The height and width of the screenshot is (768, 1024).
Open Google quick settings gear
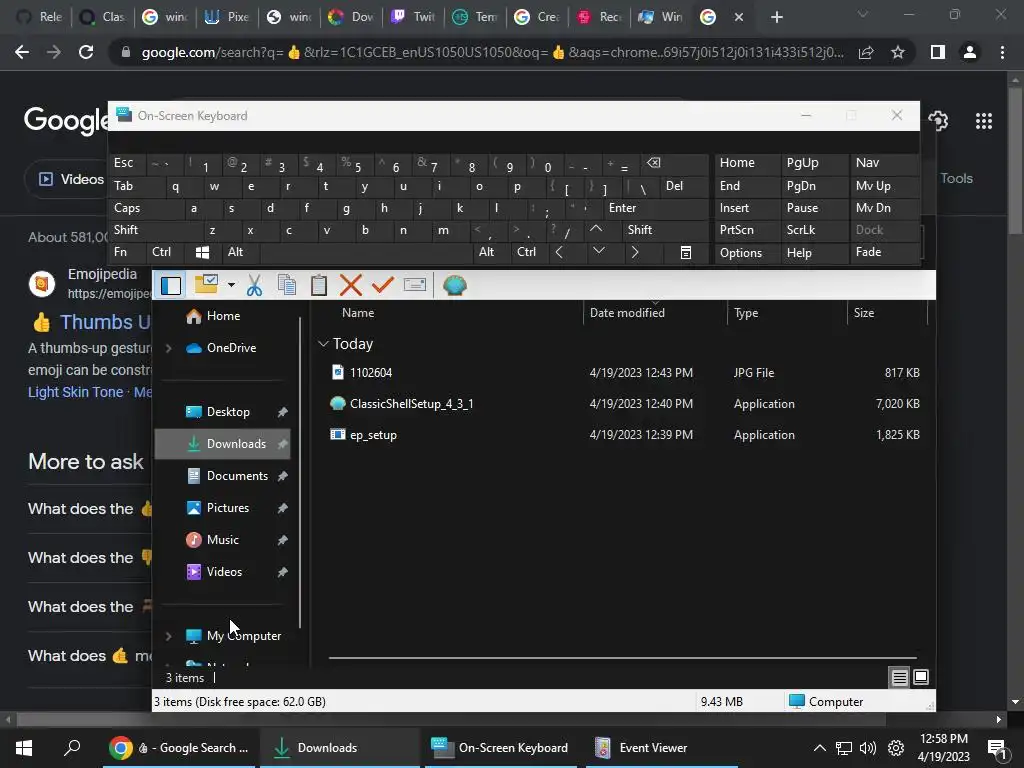[938, 121]
